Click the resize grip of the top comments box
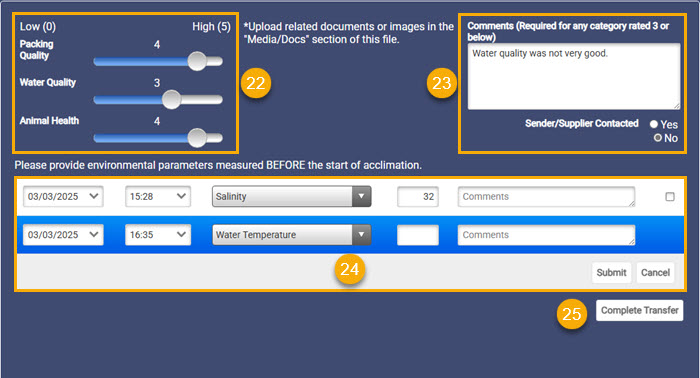 pyautogui.click(x=677, y=106)
